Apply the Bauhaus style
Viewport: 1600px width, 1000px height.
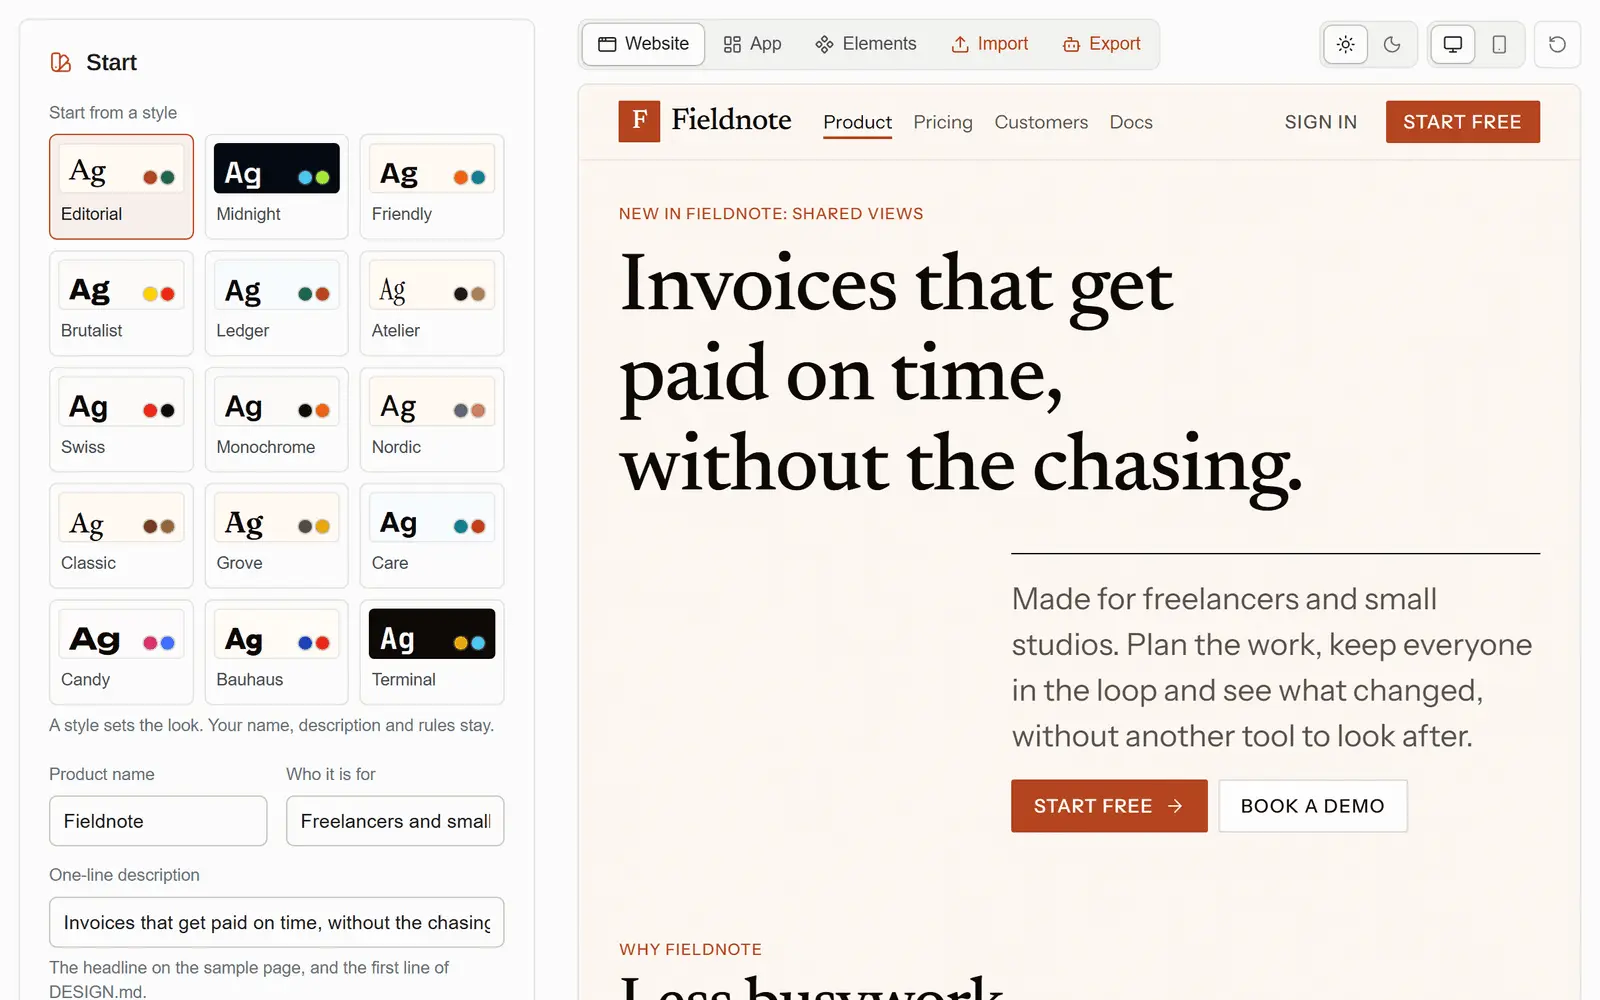click(x=277, y=652)
